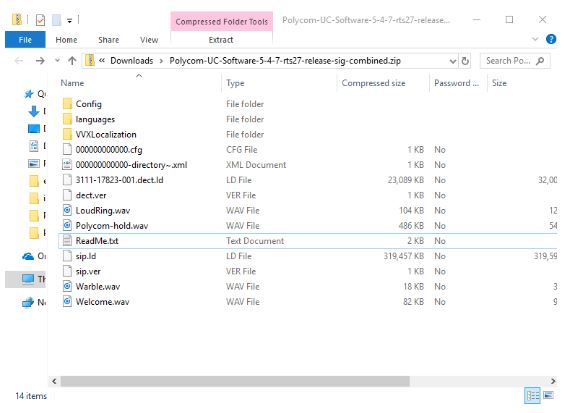Open the View ribbon tab
571x413 pixels.
(x=149, y=40)
